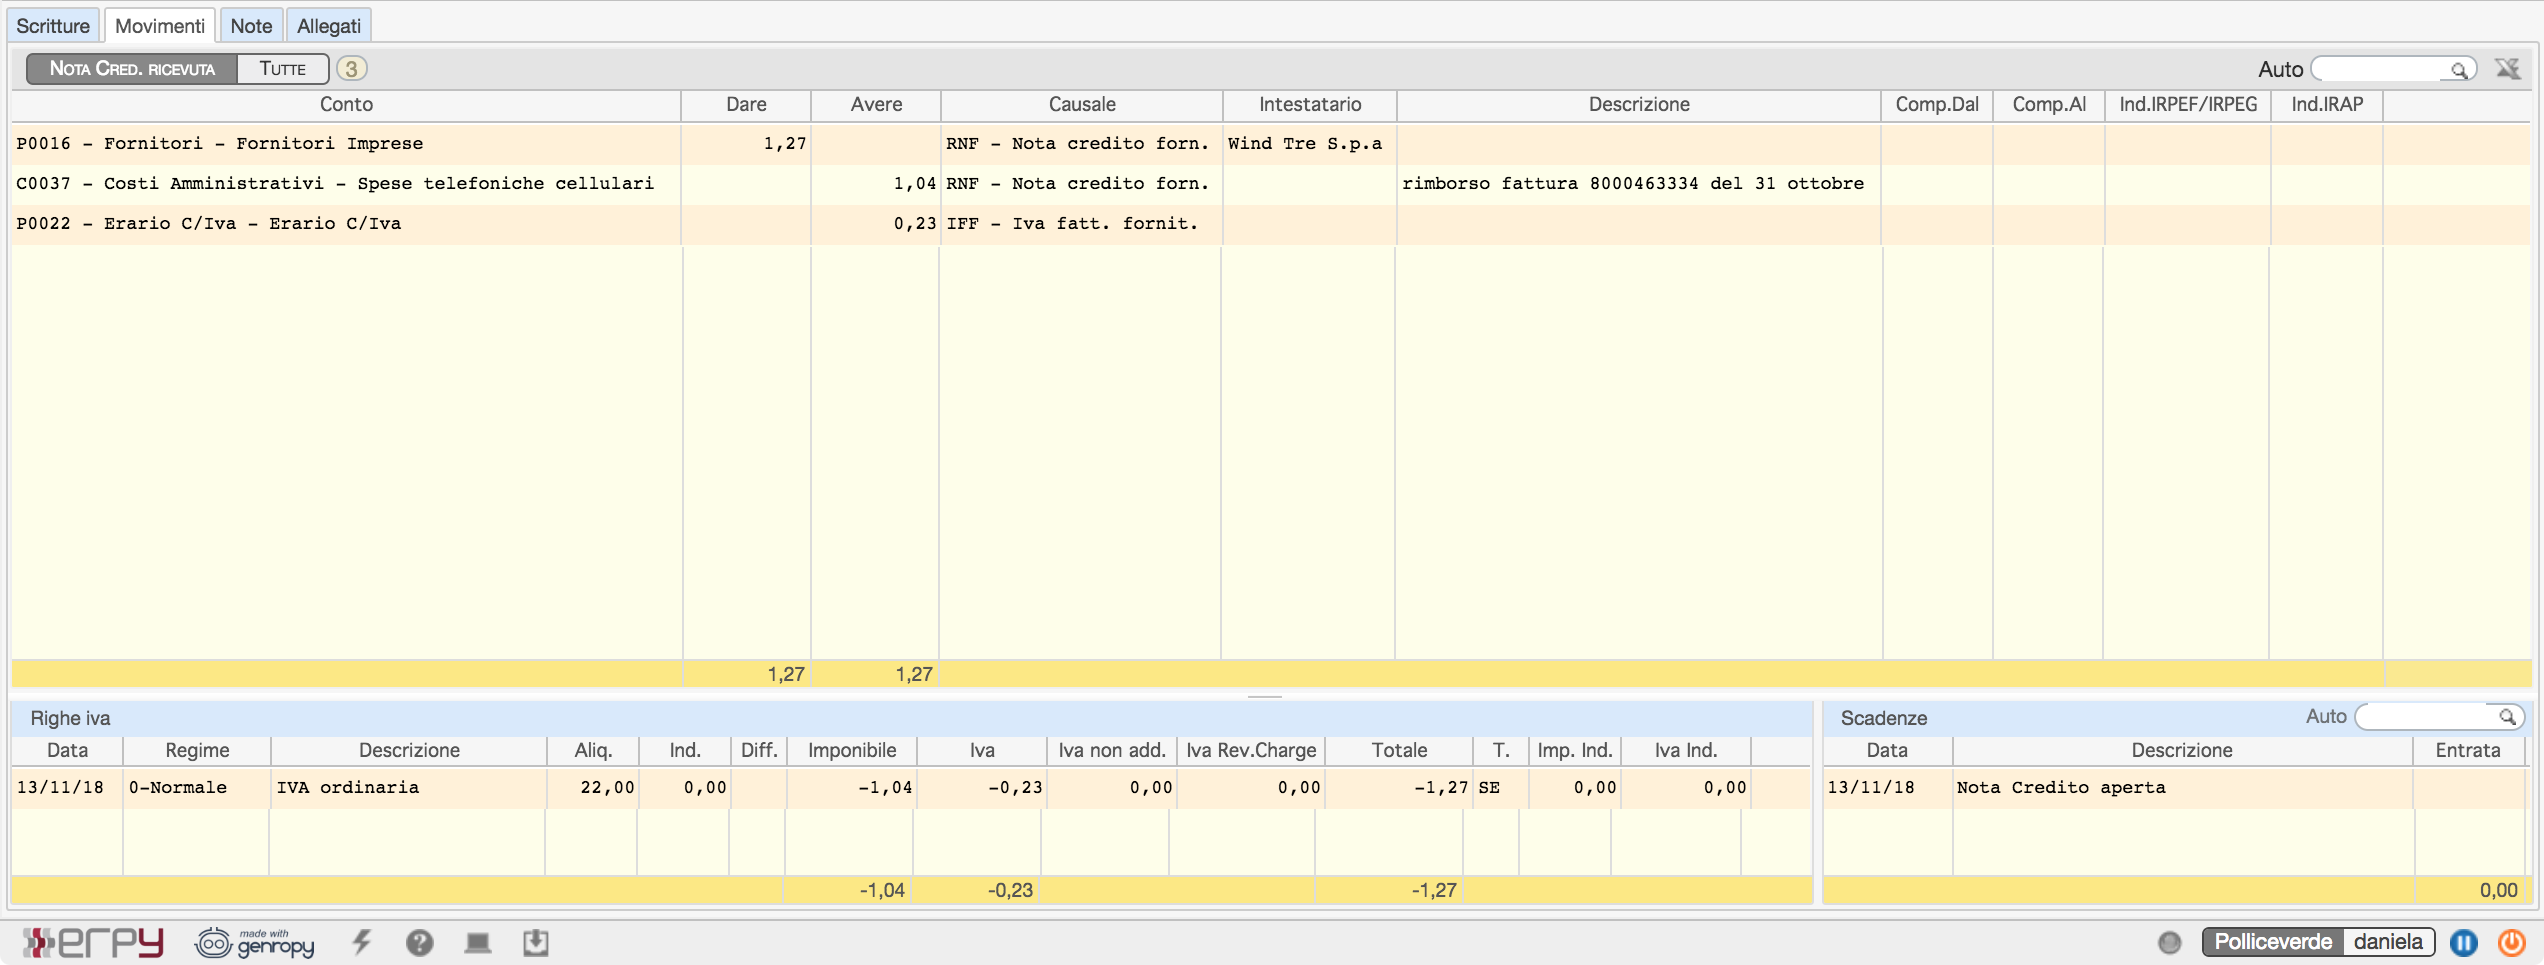Click the erpy logo

92,942
